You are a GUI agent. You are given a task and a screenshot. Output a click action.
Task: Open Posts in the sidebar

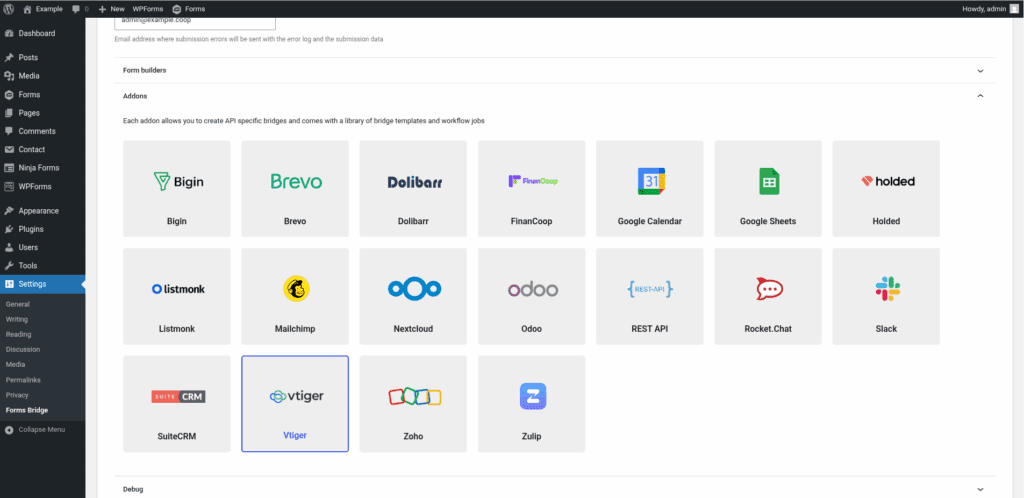point(42,57)
